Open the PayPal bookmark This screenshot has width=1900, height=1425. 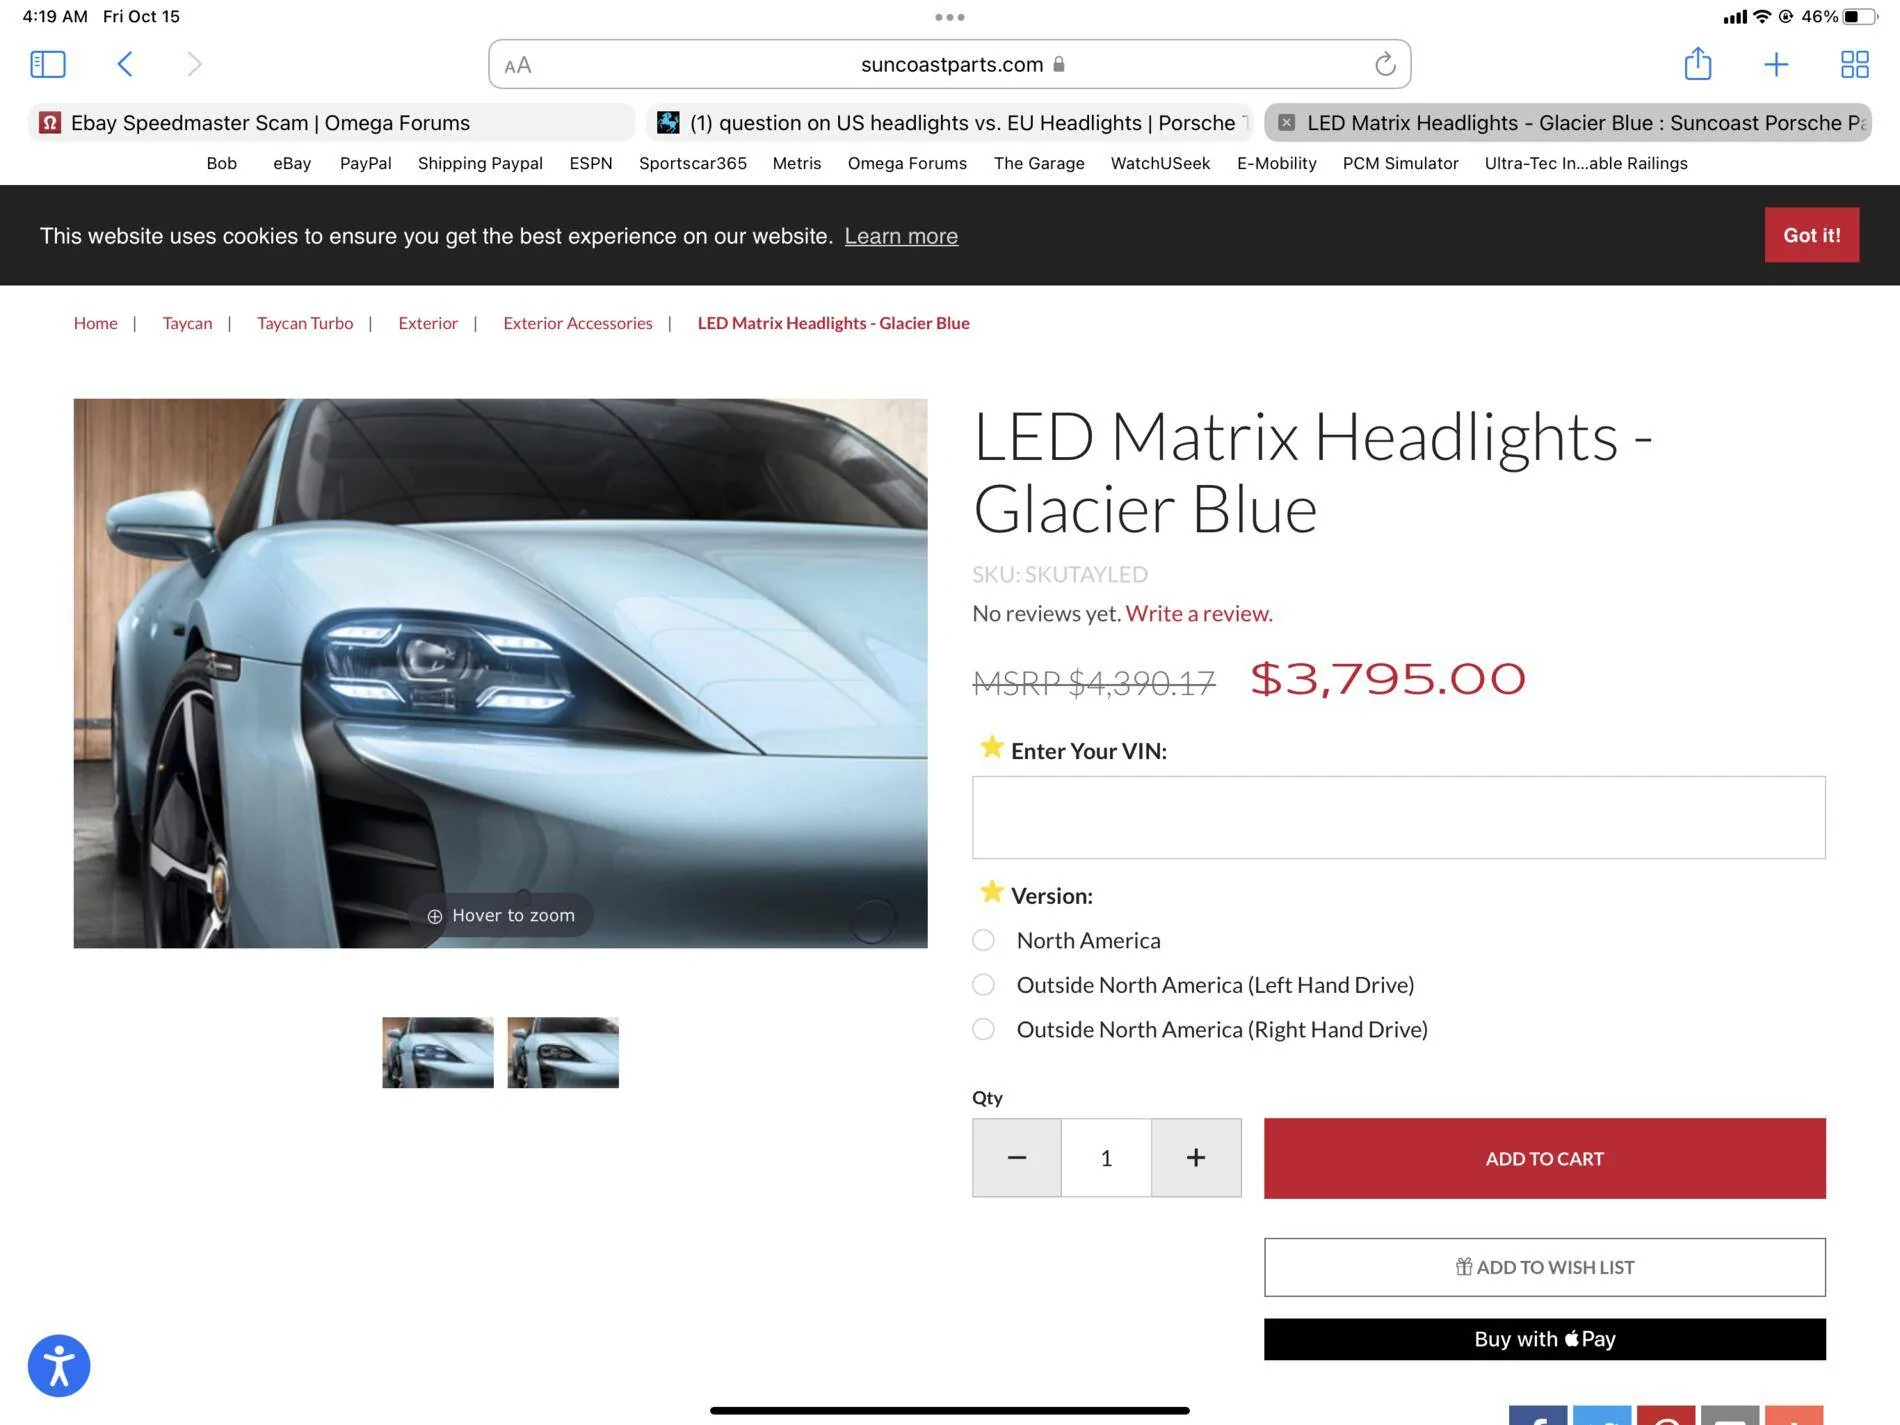click(x=365, y=164)
